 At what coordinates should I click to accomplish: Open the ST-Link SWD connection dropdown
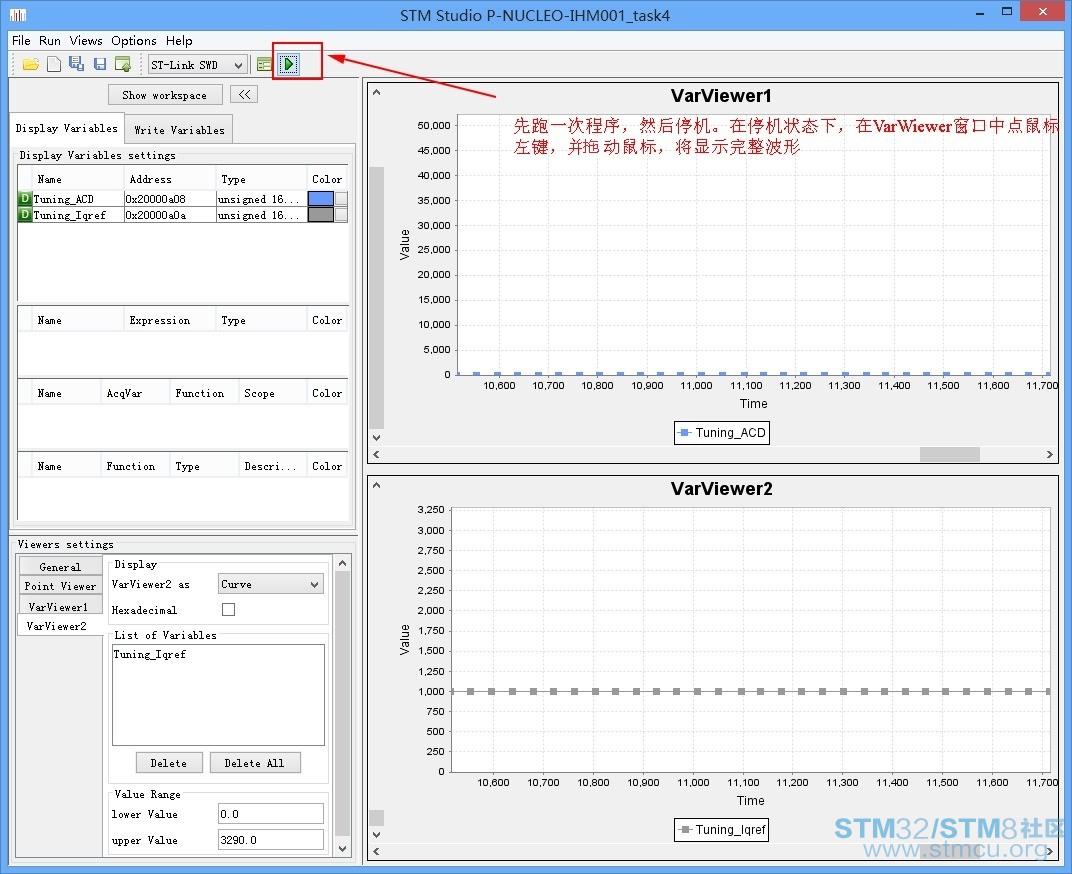(x=198, y=65)
